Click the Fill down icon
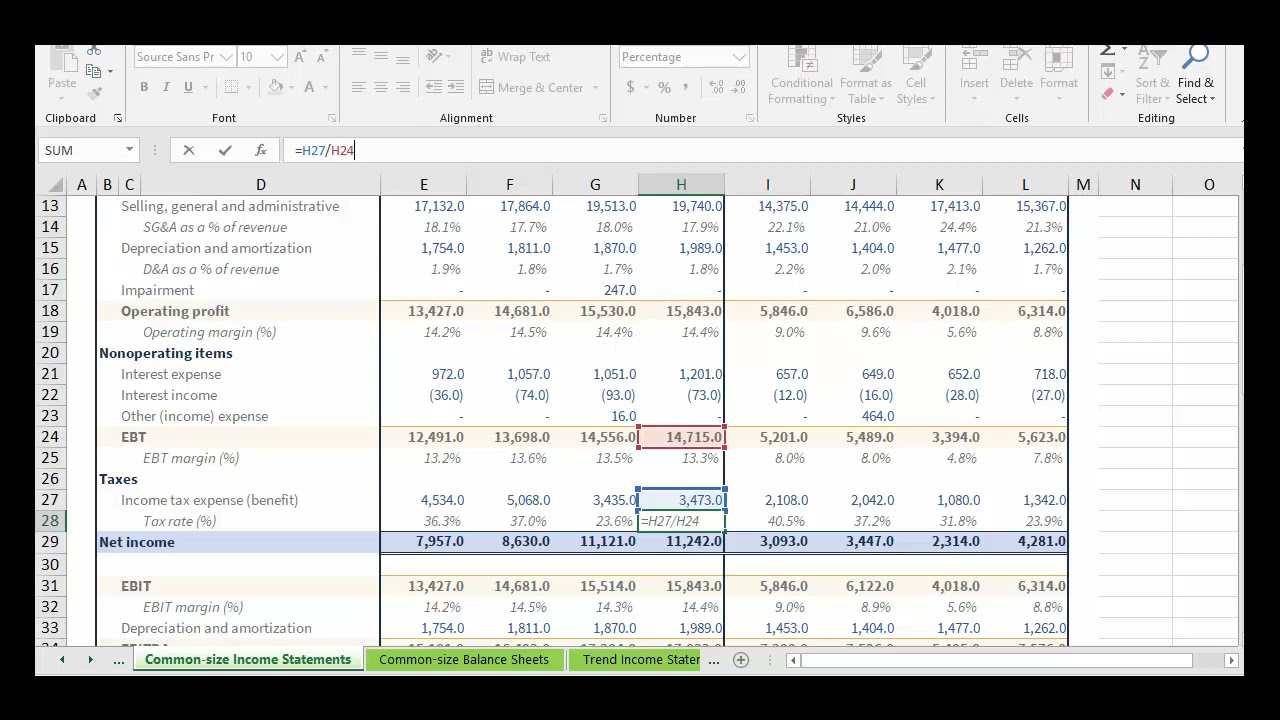1280x720 pixels. point(1108,72)
